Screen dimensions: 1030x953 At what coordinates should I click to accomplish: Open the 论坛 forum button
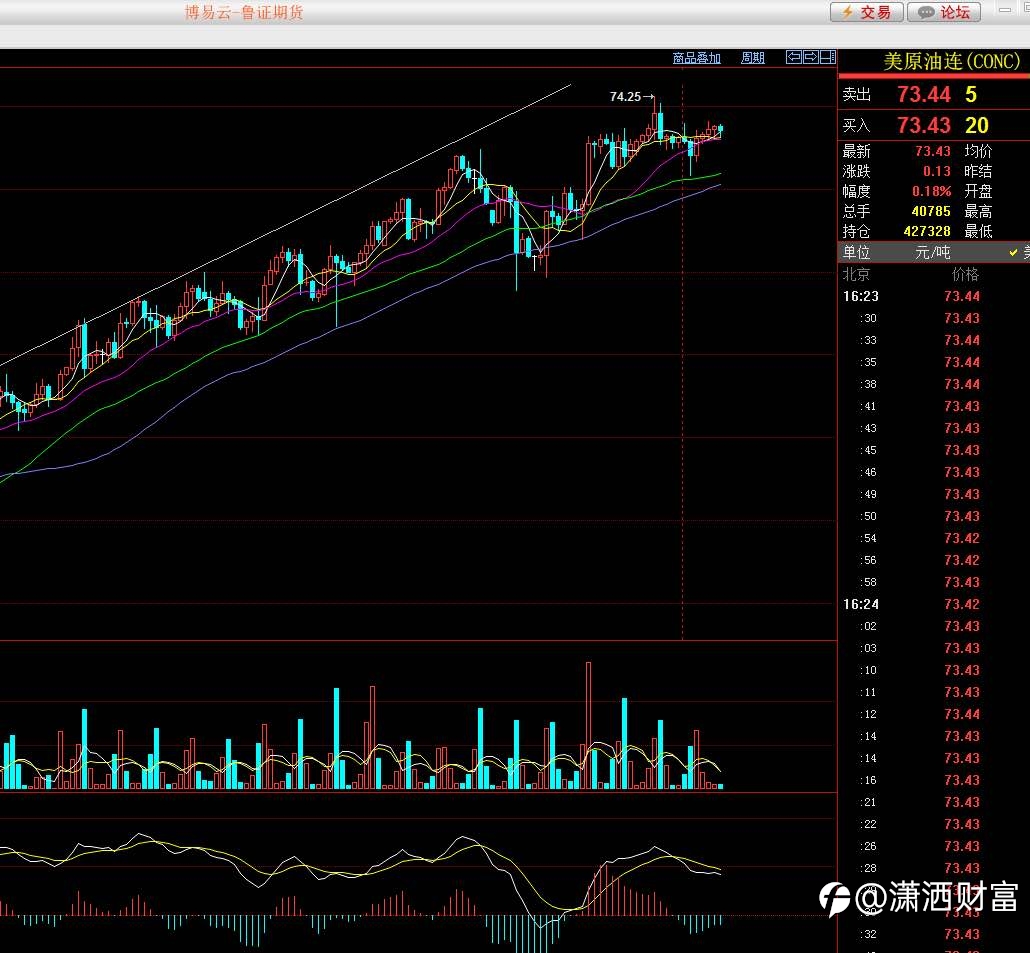[944, 12]
